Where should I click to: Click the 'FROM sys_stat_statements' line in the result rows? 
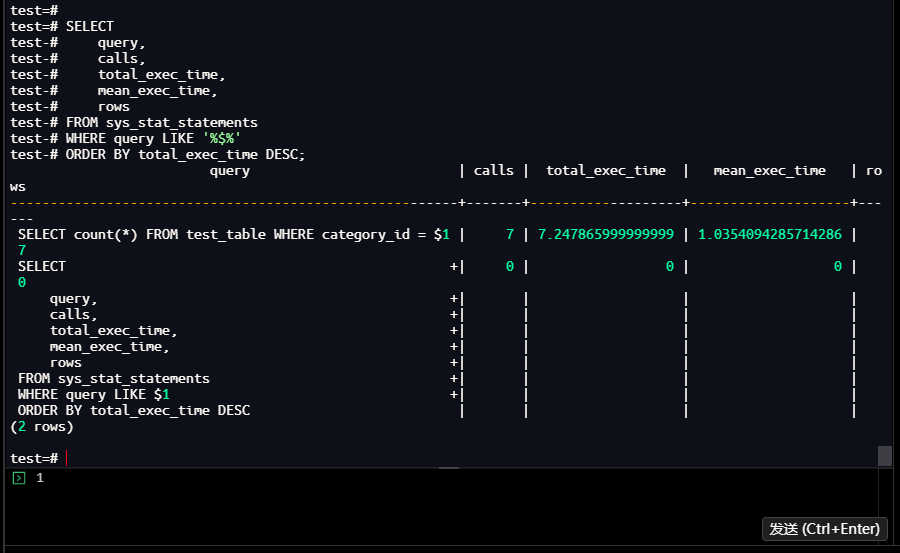coord(114,378)
